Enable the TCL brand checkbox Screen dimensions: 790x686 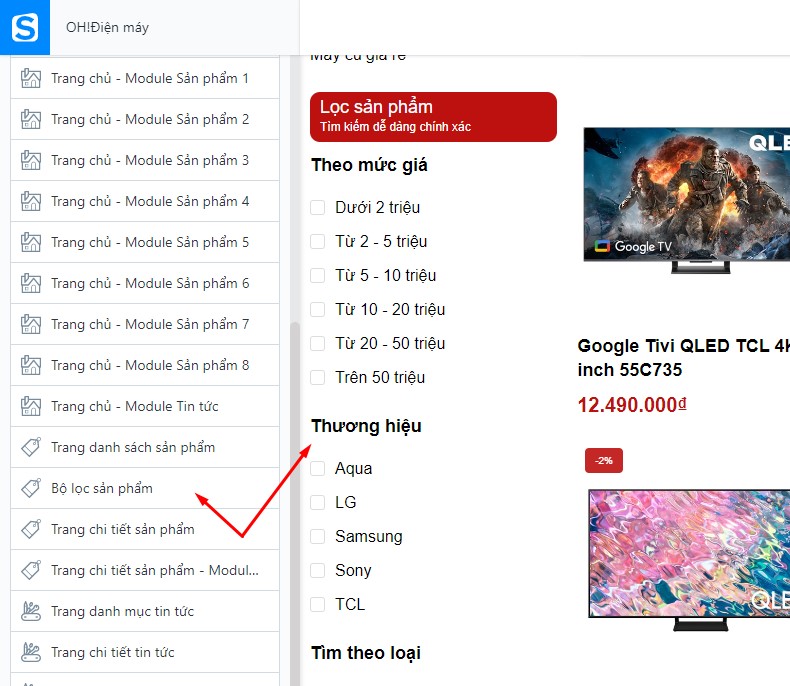317,604
